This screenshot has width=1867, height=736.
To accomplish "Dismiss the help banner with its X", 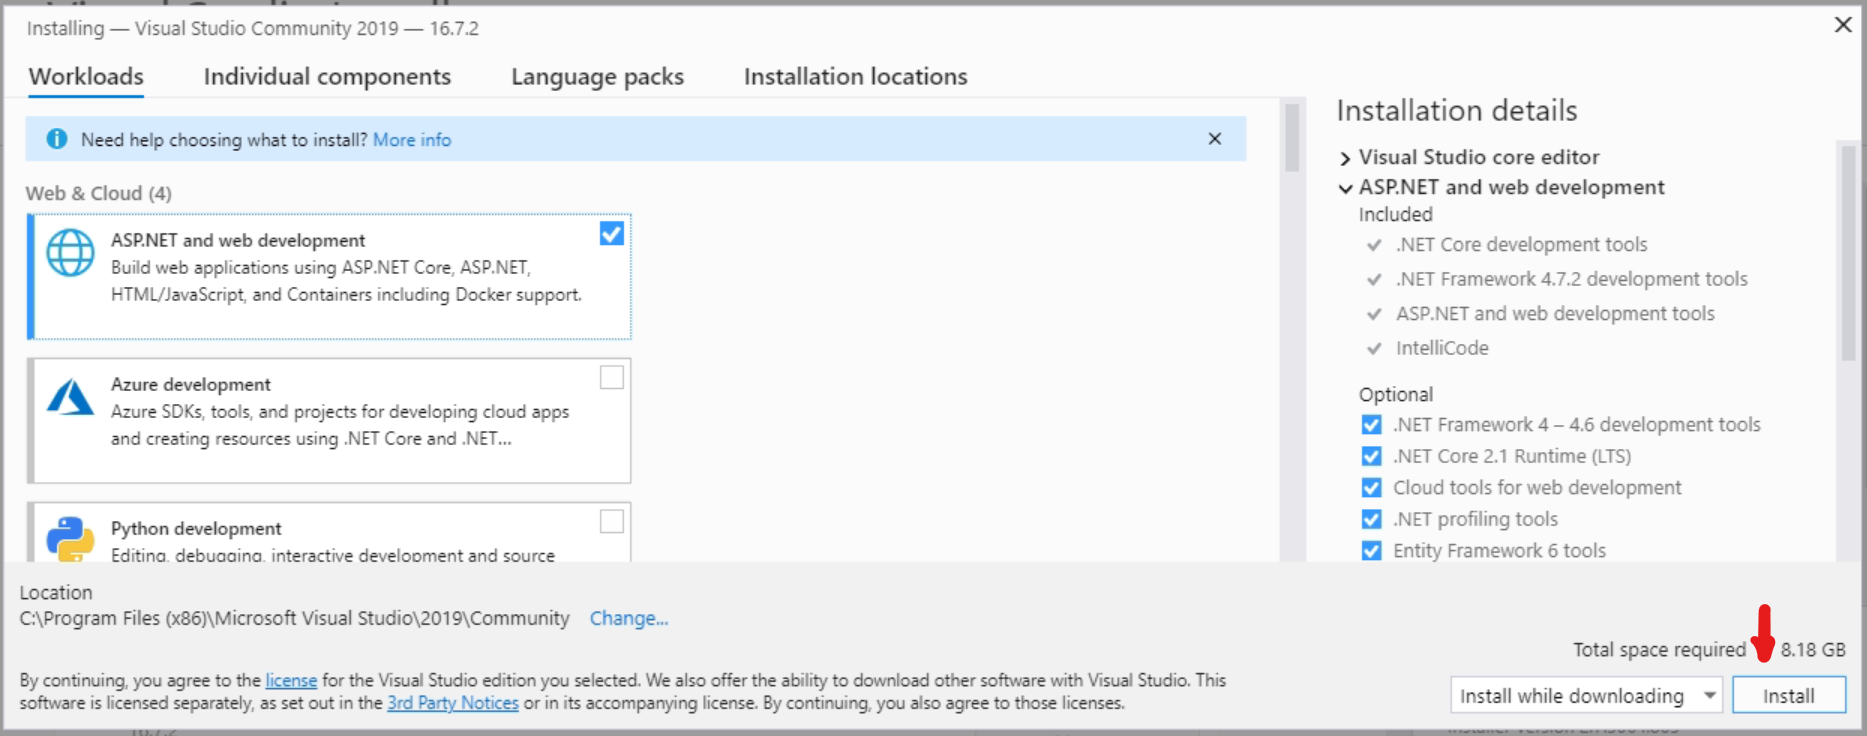I will 1214,139.
